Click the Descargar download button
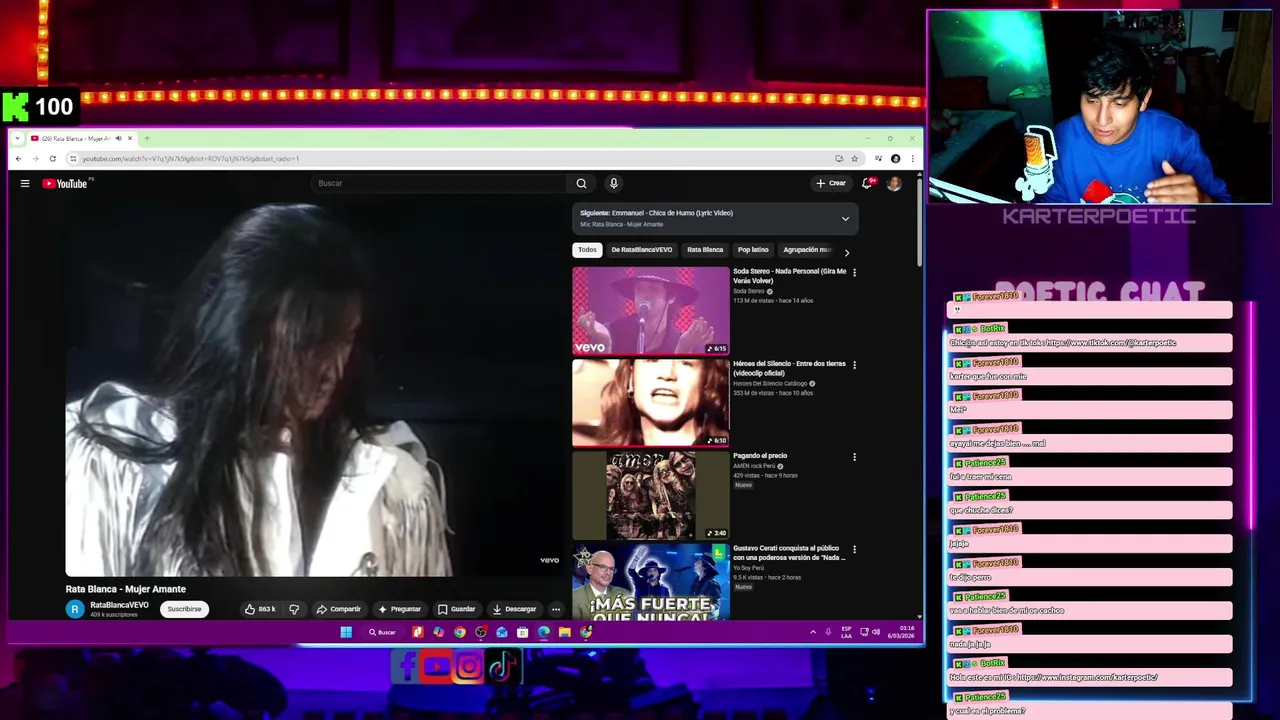This screenshot has height=720, width=1280. click(x=514, y=609)
